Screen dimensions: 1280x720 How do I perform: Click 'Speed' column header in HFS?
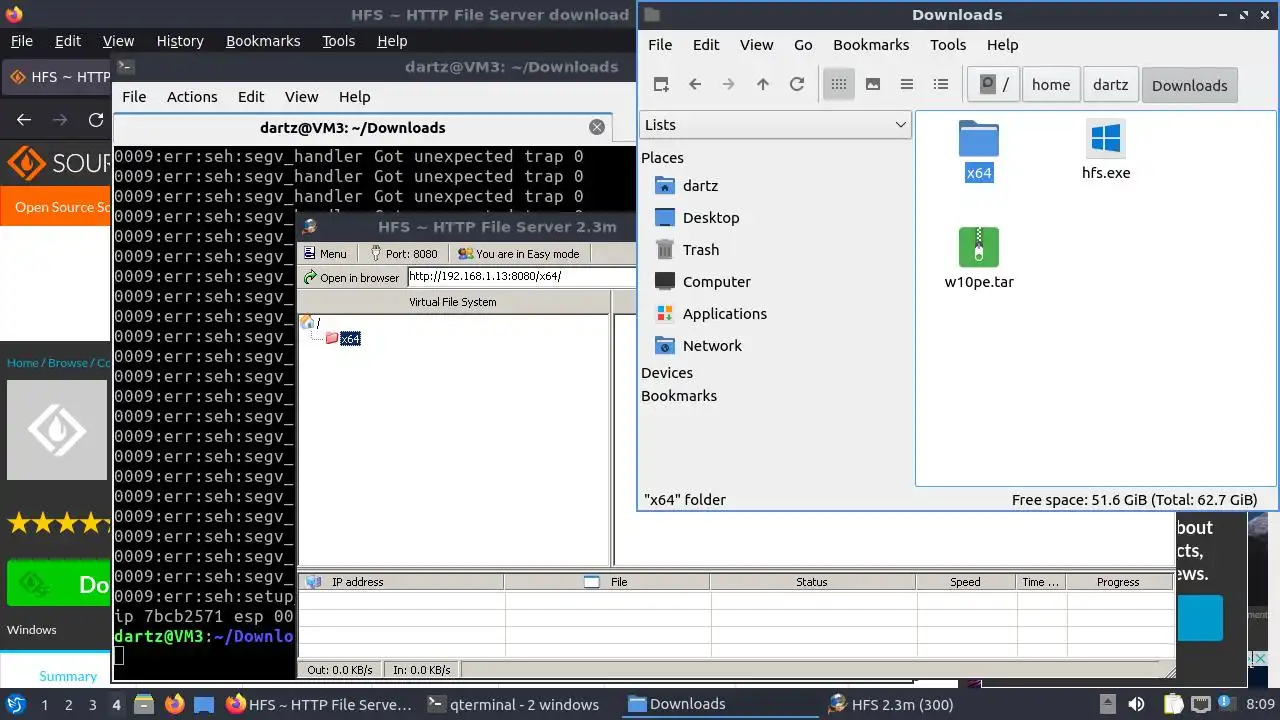pyautogui.click(x=965, y=582)
